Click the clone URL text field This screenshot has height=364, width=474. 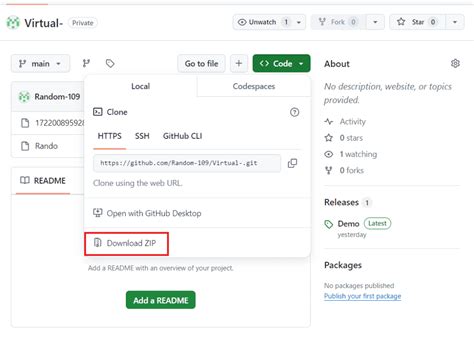click(187, 163)
